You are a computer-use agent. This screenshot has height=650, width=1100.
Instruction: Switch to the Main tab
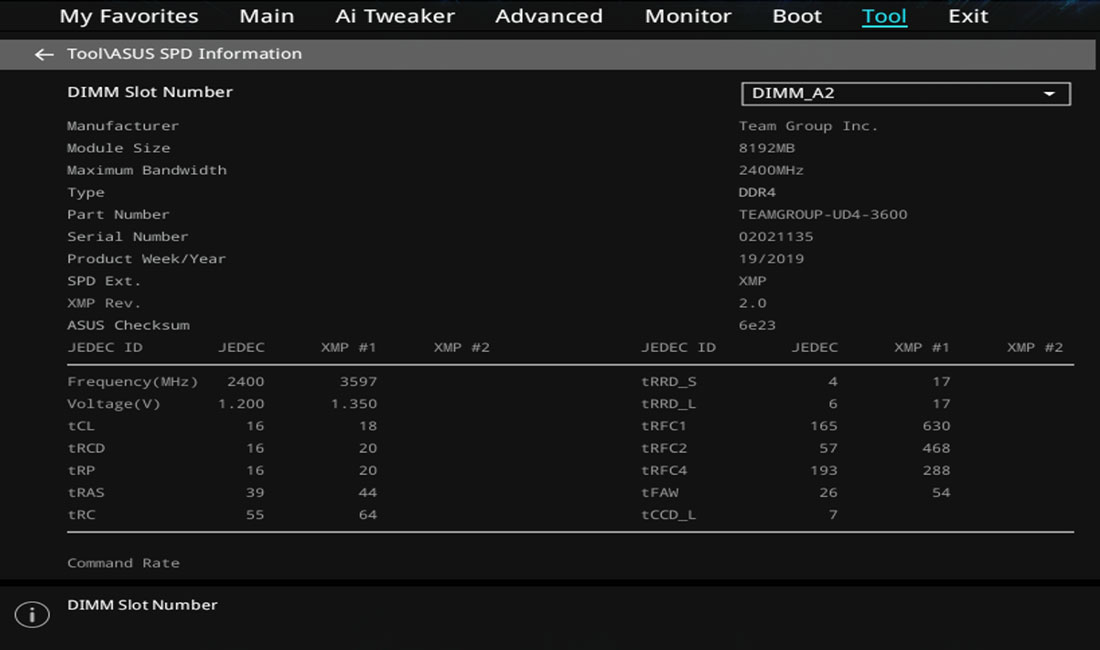[x=267, y=16]
